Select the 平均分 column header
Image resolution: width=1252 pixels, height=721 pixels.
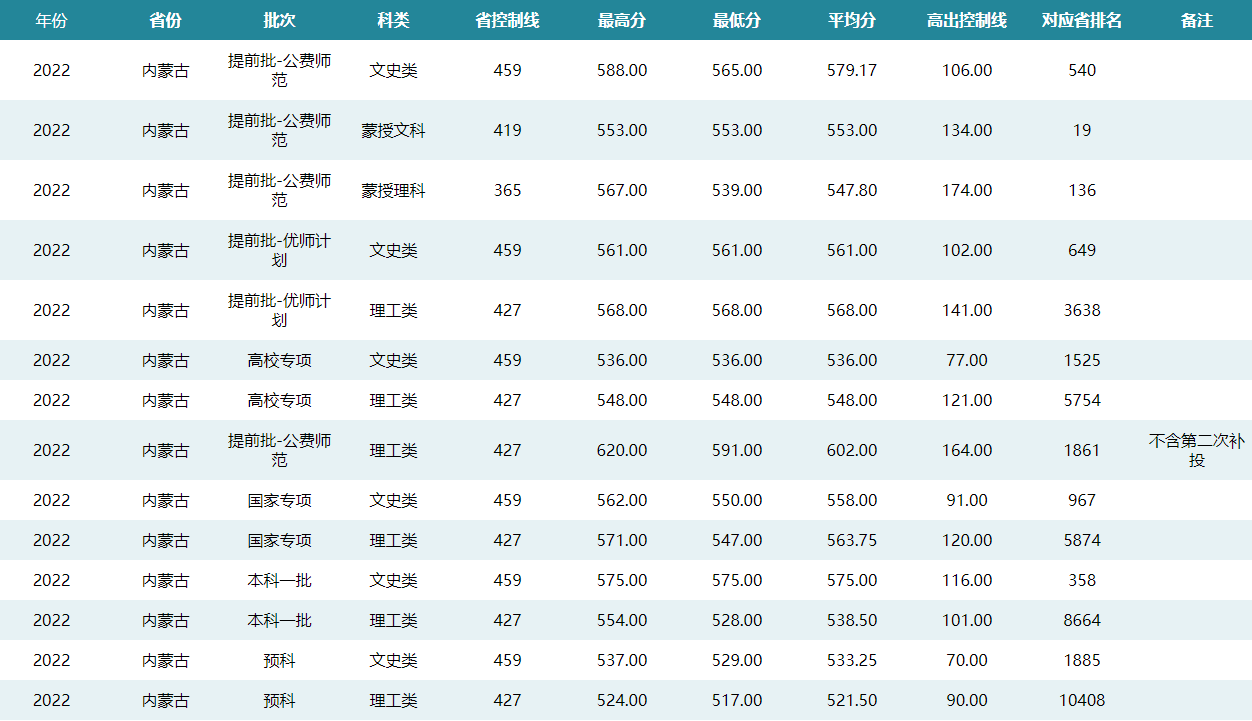click(852, 20)
